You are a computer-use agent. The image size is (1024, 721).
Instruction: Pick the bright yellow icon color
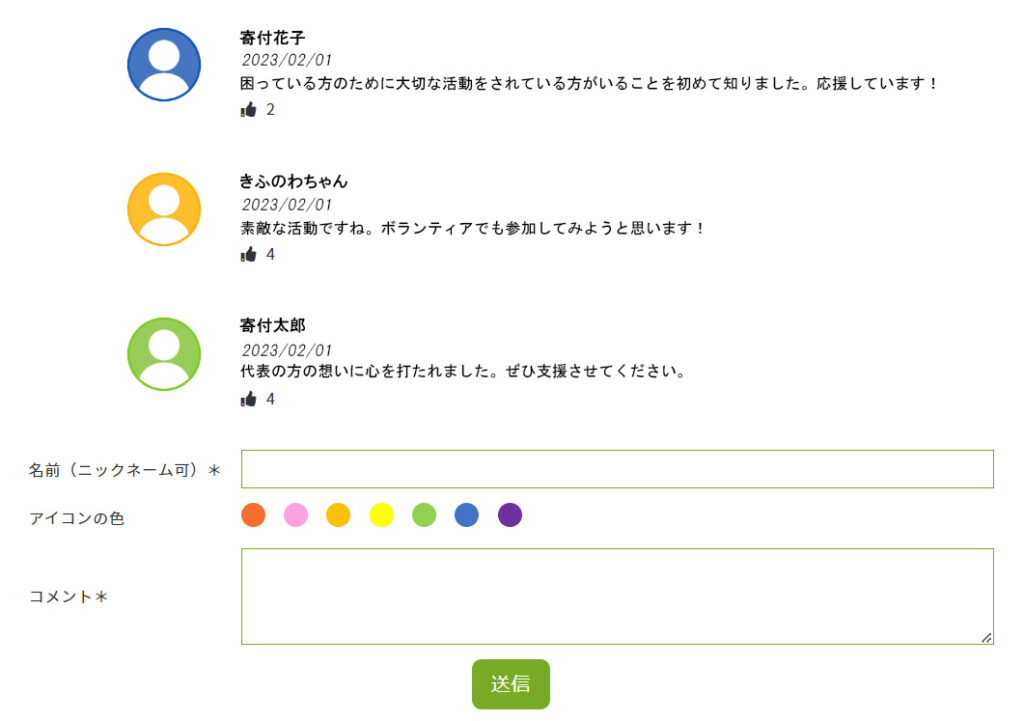[x=381, y=515]
